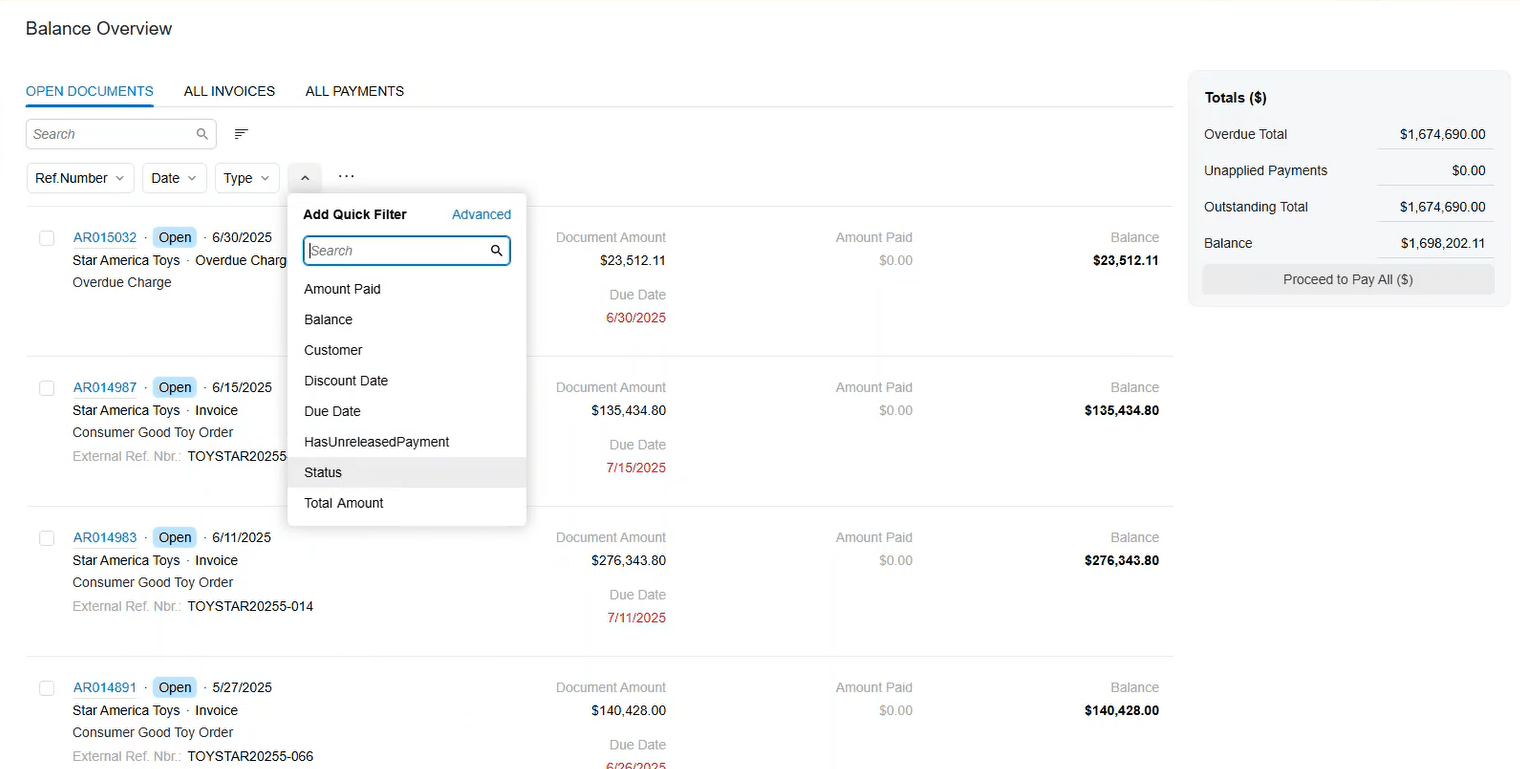Choose Due Date quick filter option
The height and width of the screenshot is (769, 1520).
407,411
